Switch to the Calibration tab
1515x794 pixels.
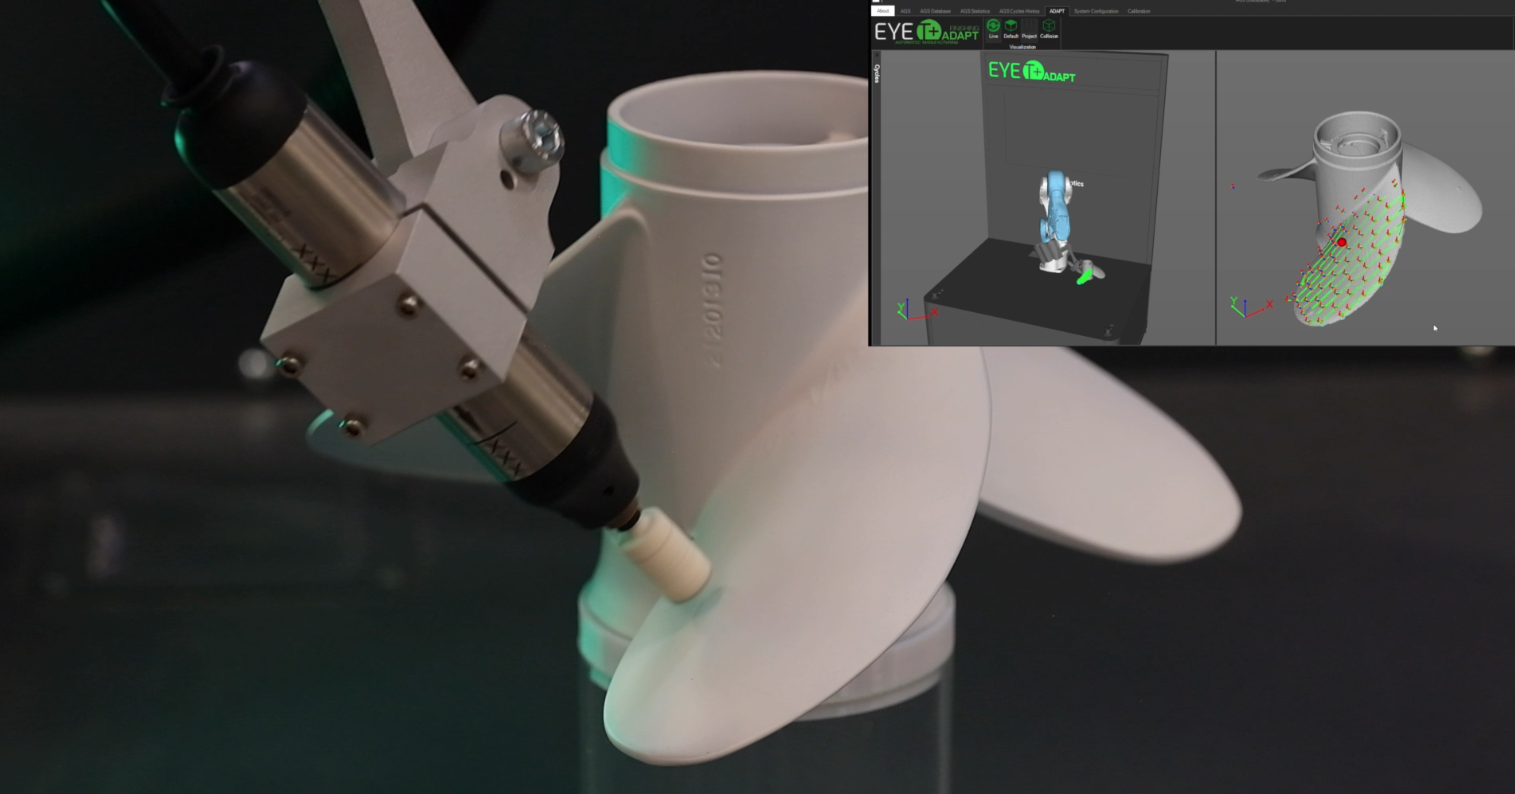[1139, 11]
